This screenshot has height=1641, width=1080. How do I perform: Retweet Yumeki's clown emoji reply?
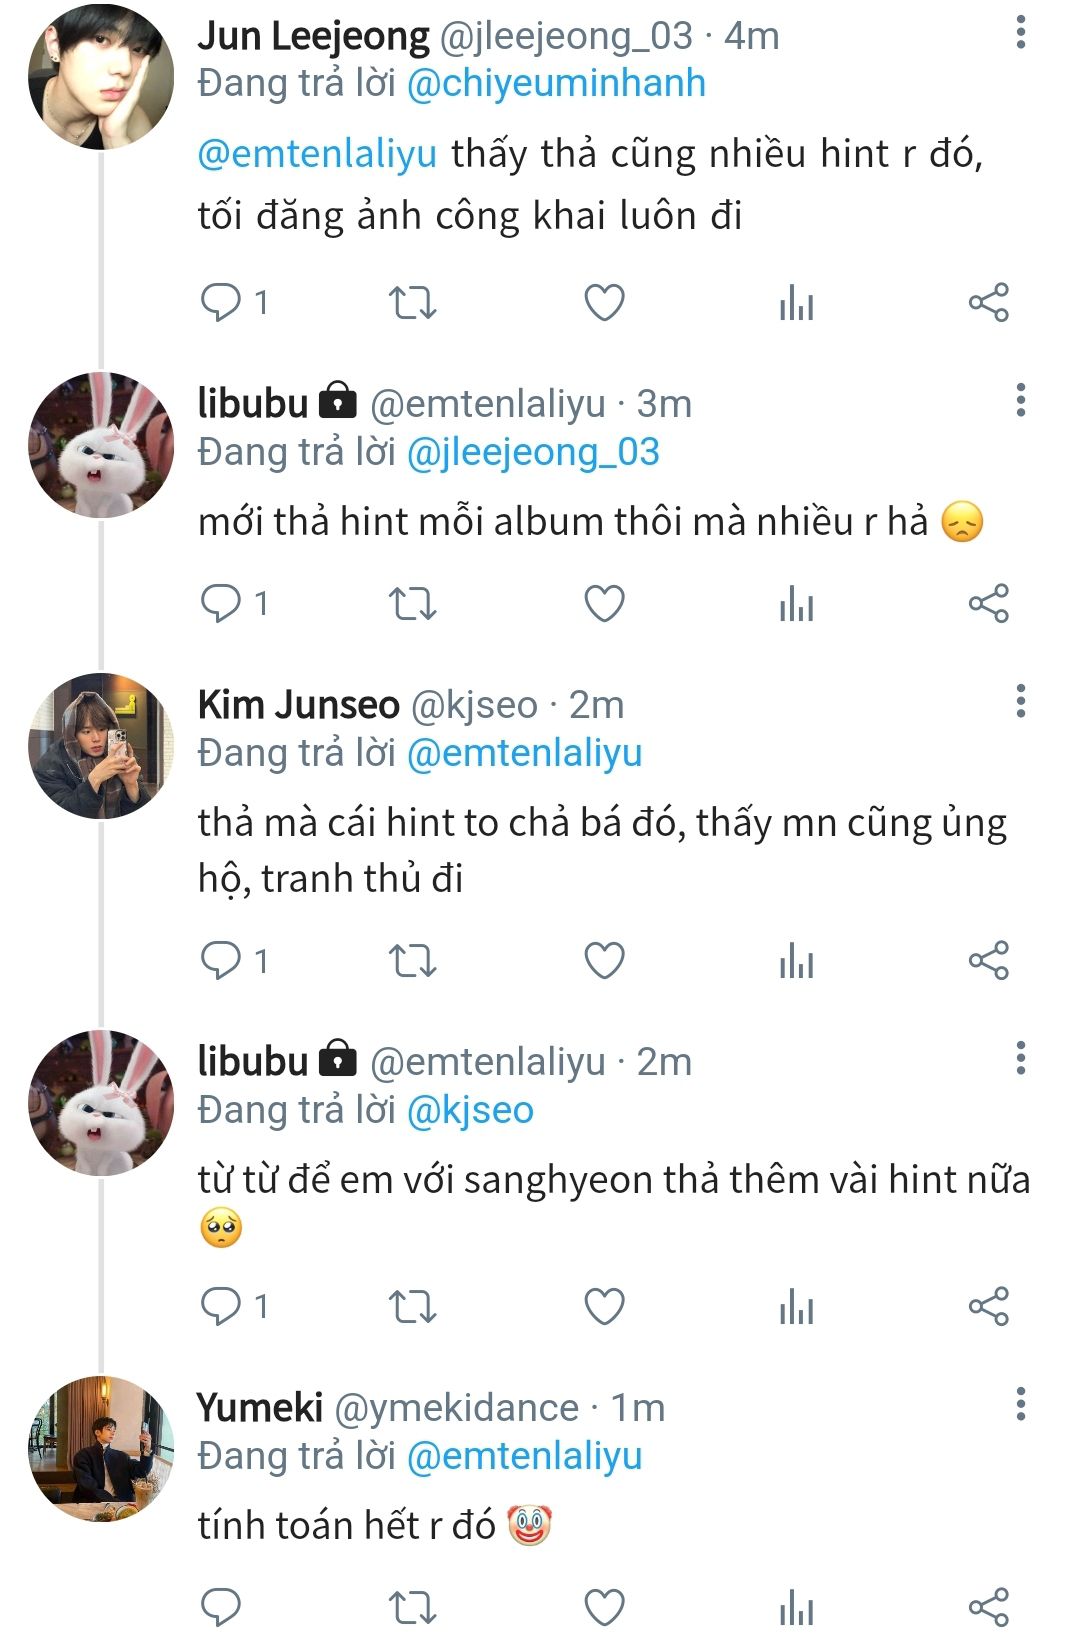412,1608
